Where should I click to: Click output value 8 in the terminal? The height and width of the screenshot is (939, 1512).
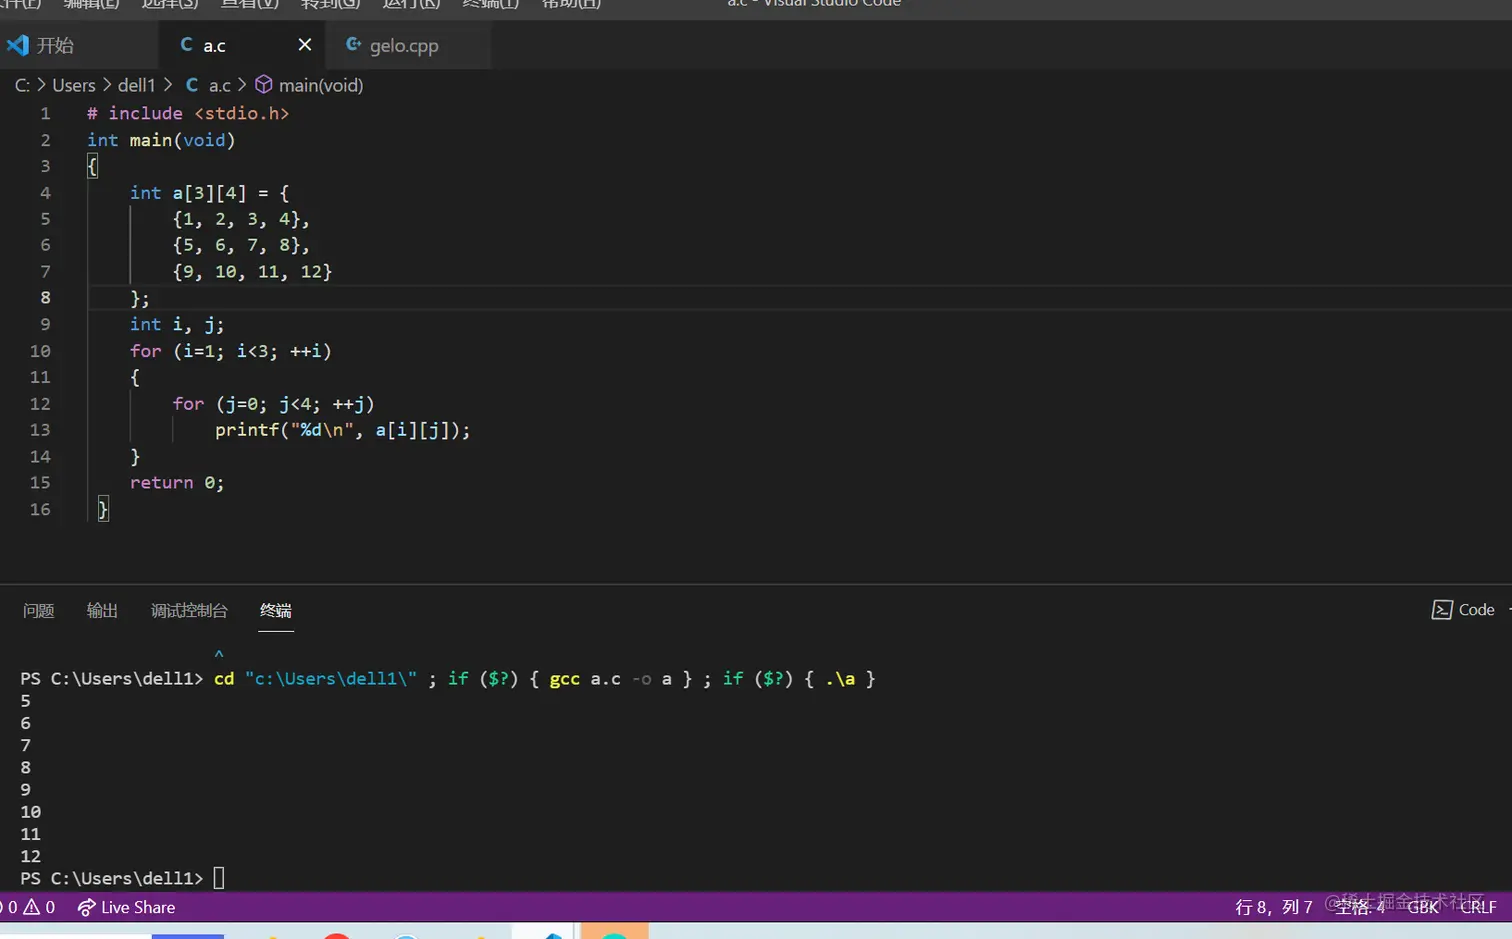point(26,768)
